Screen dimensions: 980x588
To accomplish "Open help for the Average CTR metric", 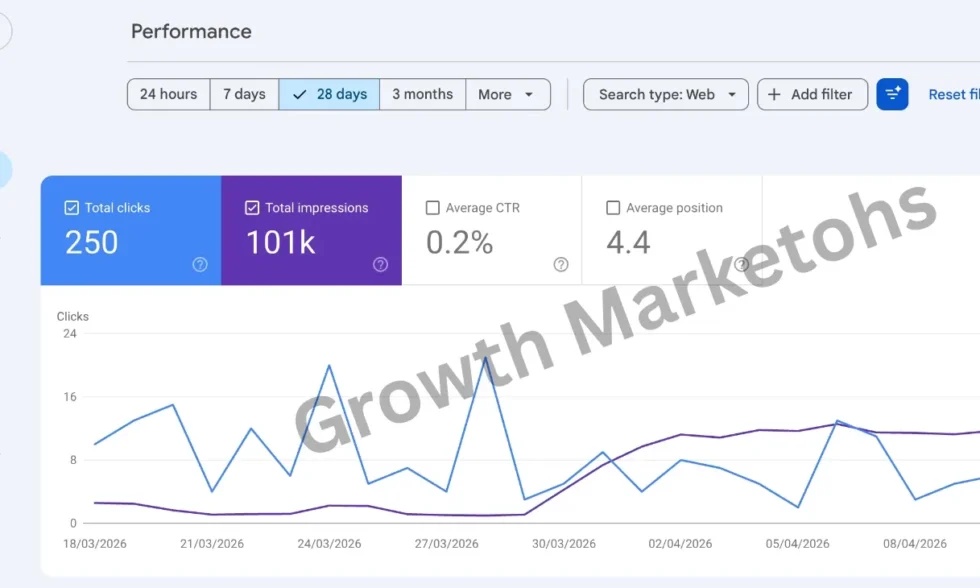I will pyautogui.click(x=561, y=265).
